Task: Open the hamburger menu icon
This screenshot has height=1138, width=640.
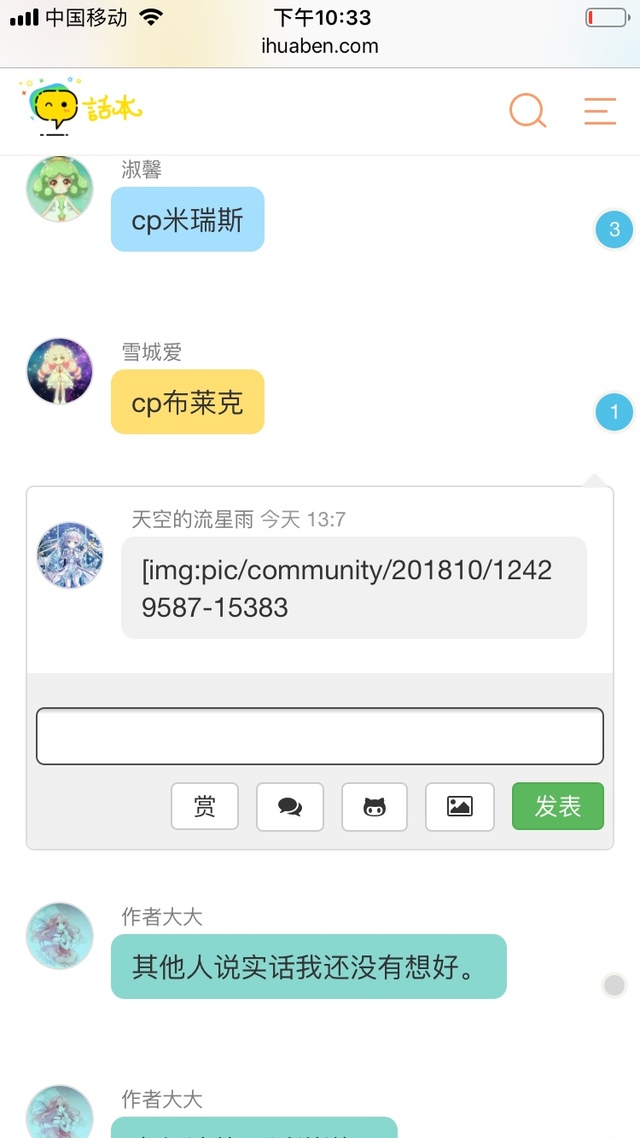Action: tap(600, 111)
